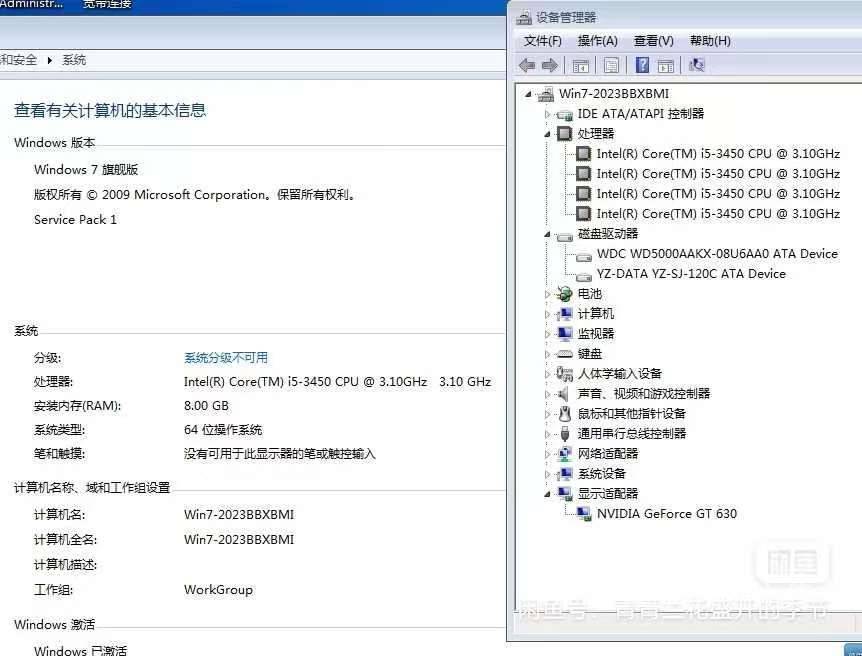The width and height of the screenshot is (862, 656).
Task: Select the first Intel Core i5-3450 processor entry
Action: (718, 153)
